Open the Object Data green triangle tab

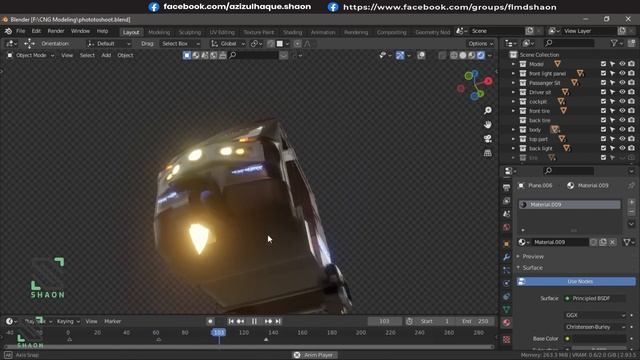pyautogui.click(x=507, y=309)
